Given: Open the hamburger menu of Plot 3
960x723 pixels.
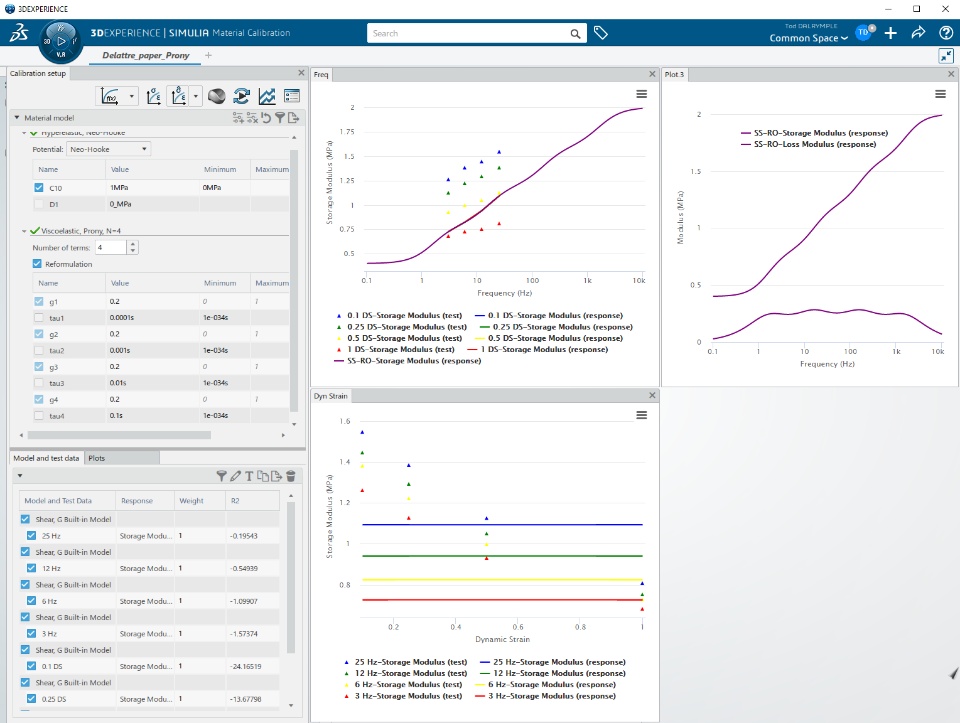Looking at the screenshot, I should [940, 94].
